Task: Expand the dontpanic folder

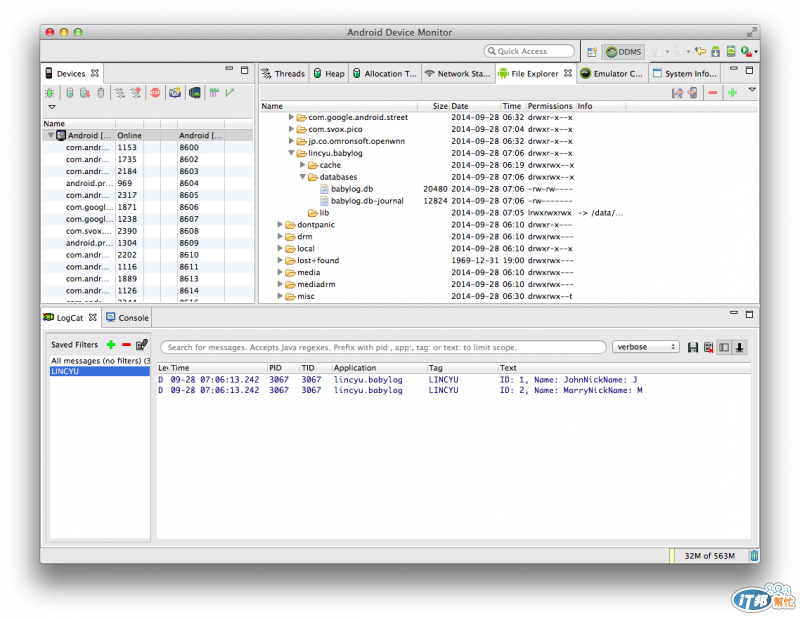Action: (x=280, y=225)
